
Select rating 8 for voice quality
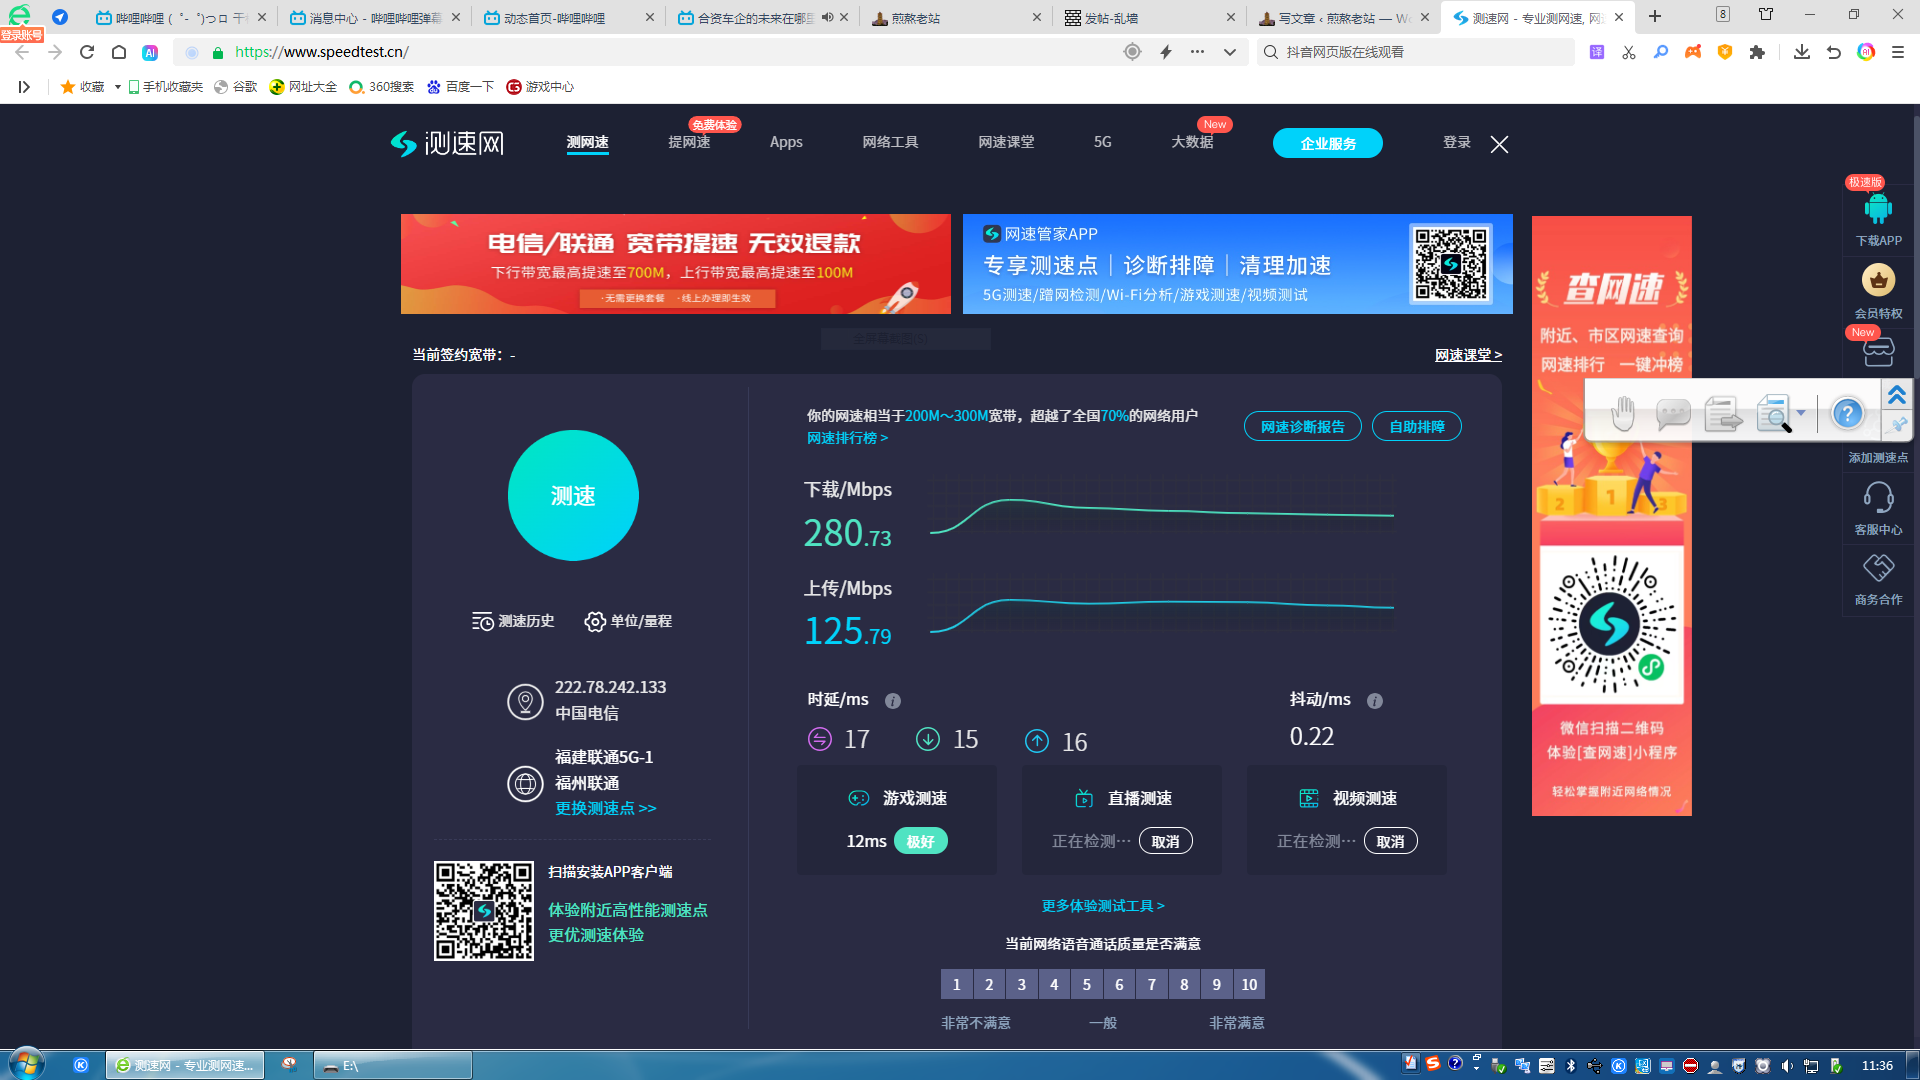pyautogui.click(x=1184, y=985)
